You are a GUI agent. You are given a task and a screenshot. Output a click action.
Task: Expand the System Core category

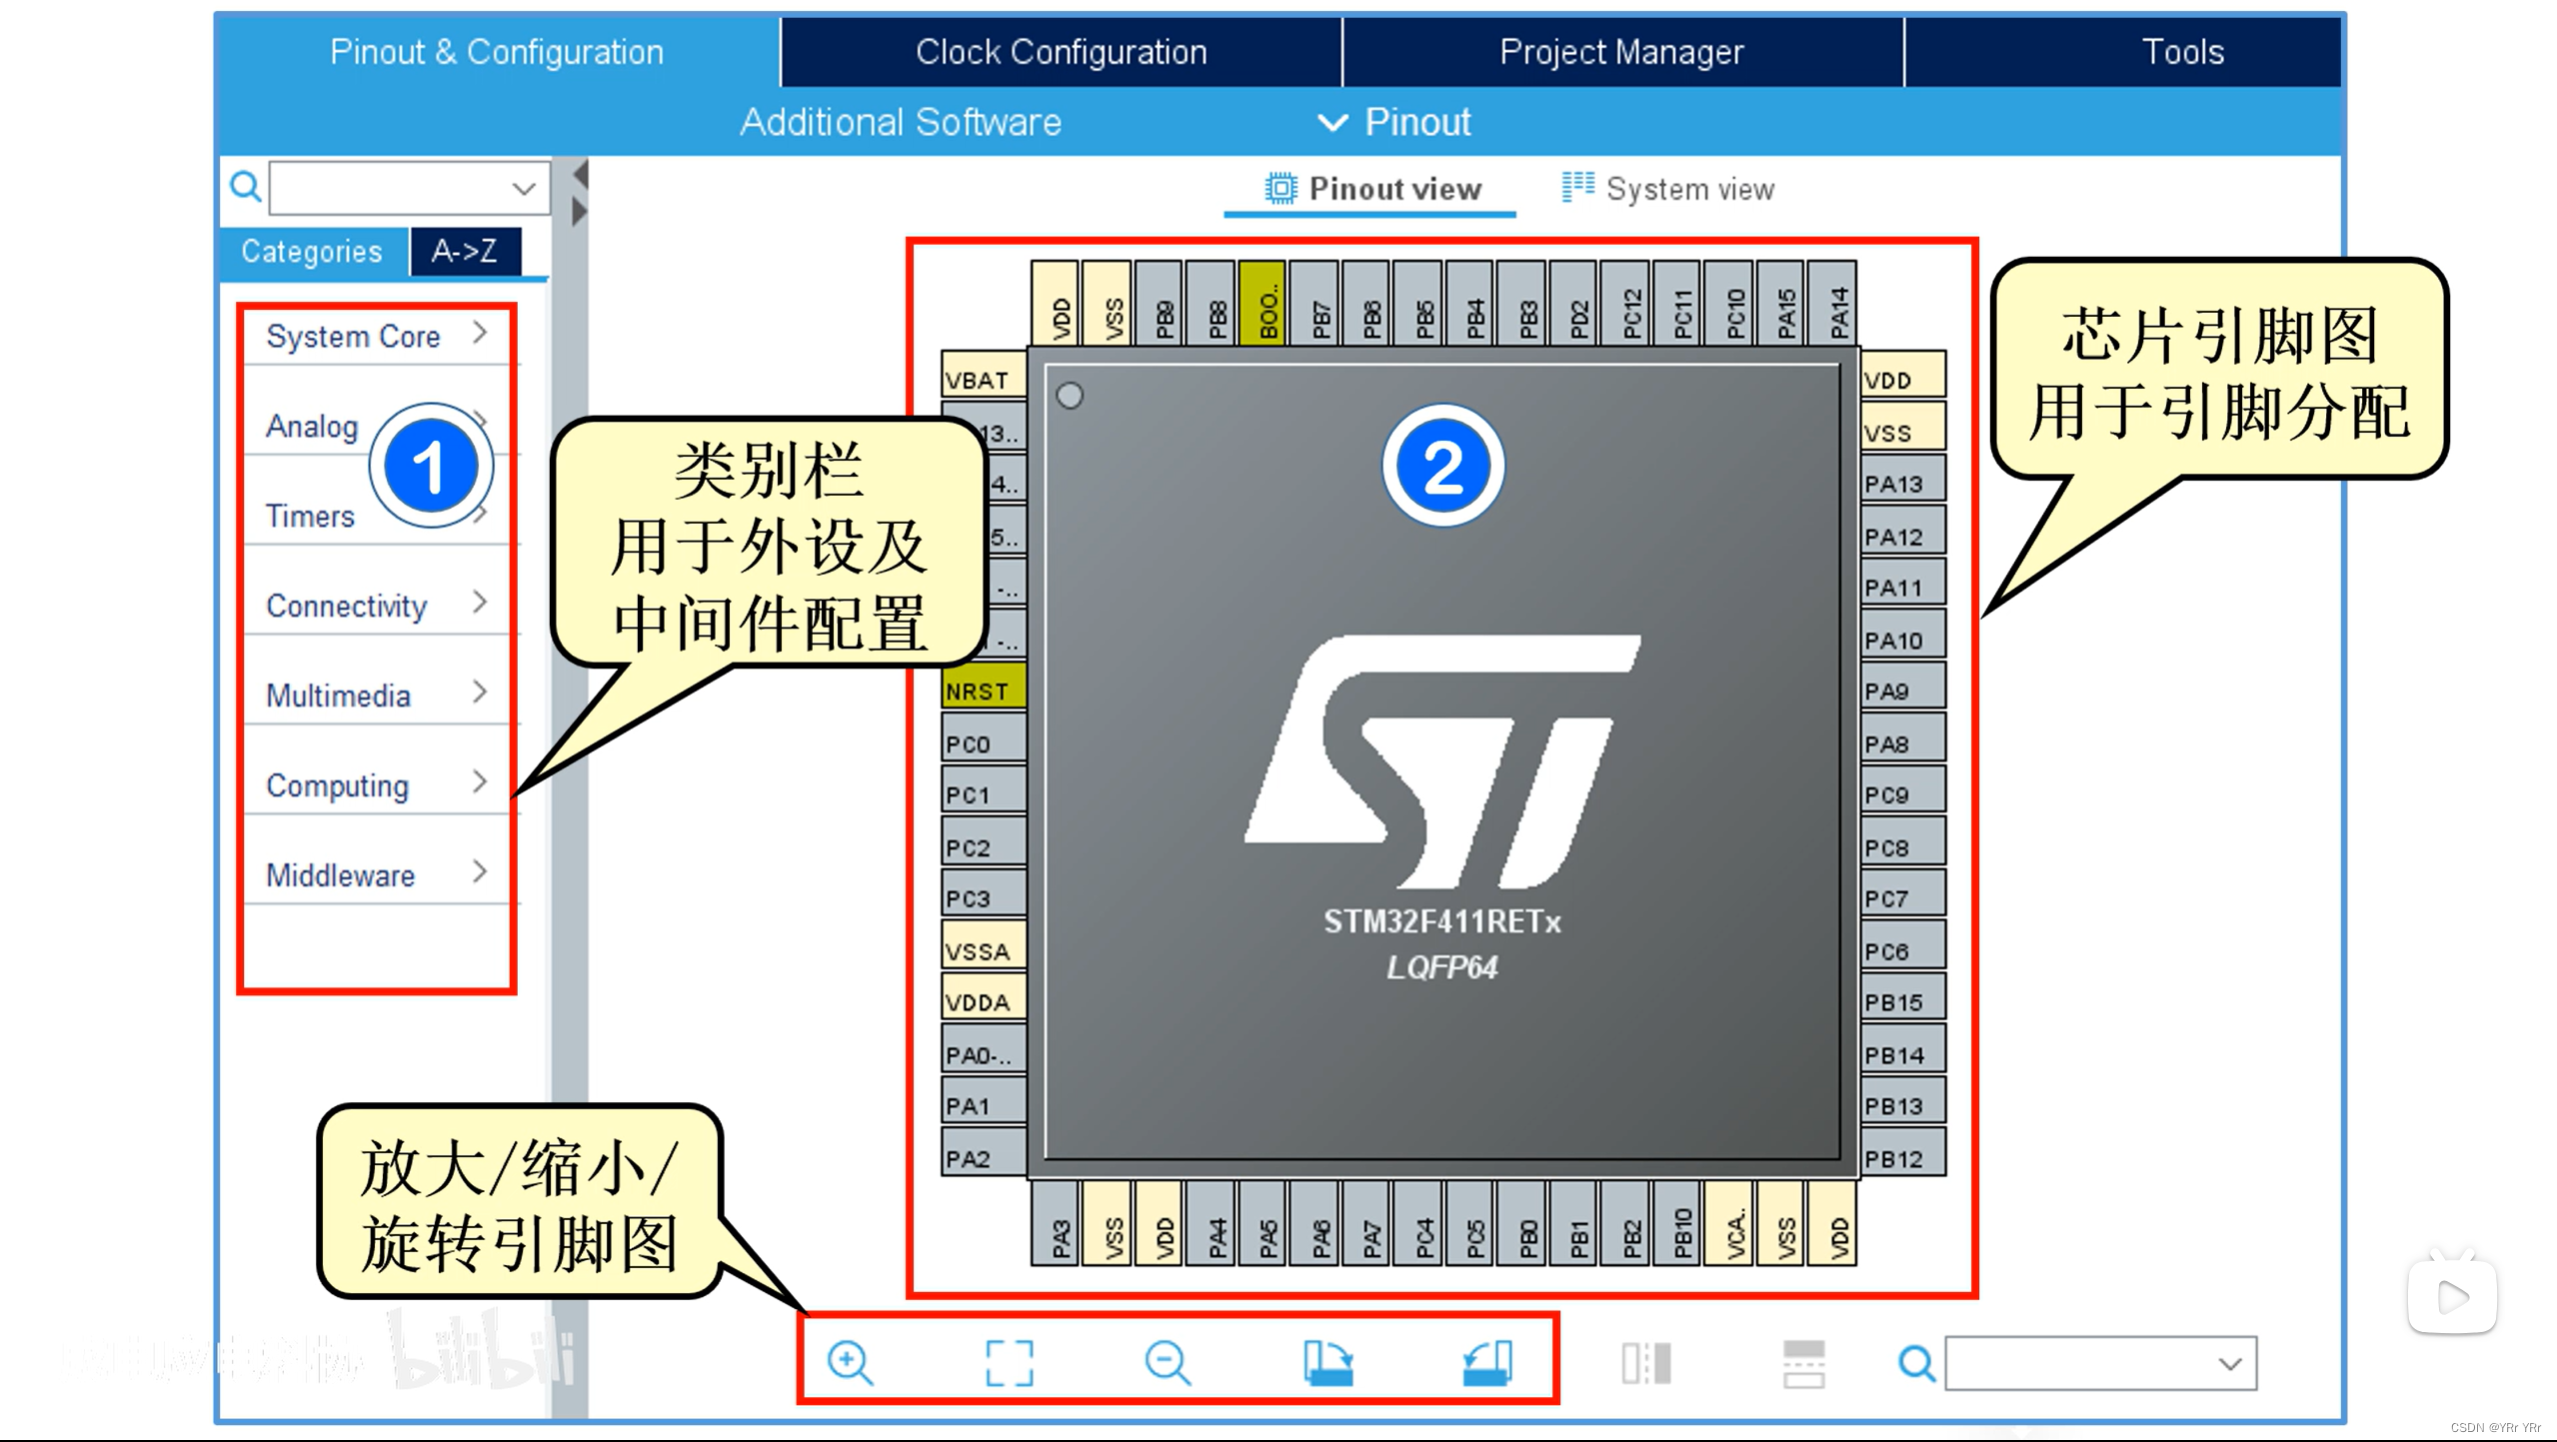377,336
